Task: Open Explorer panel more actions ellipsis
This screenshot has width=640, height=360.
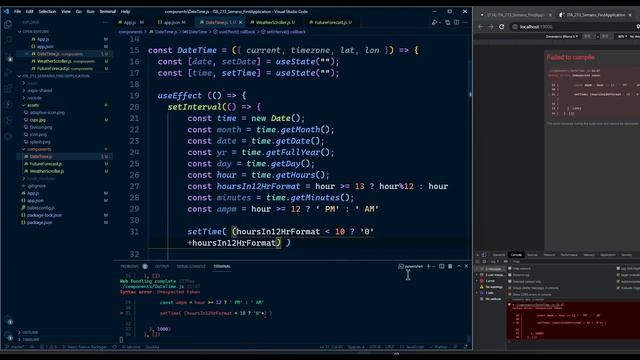Action: click(x=106, y=22)
